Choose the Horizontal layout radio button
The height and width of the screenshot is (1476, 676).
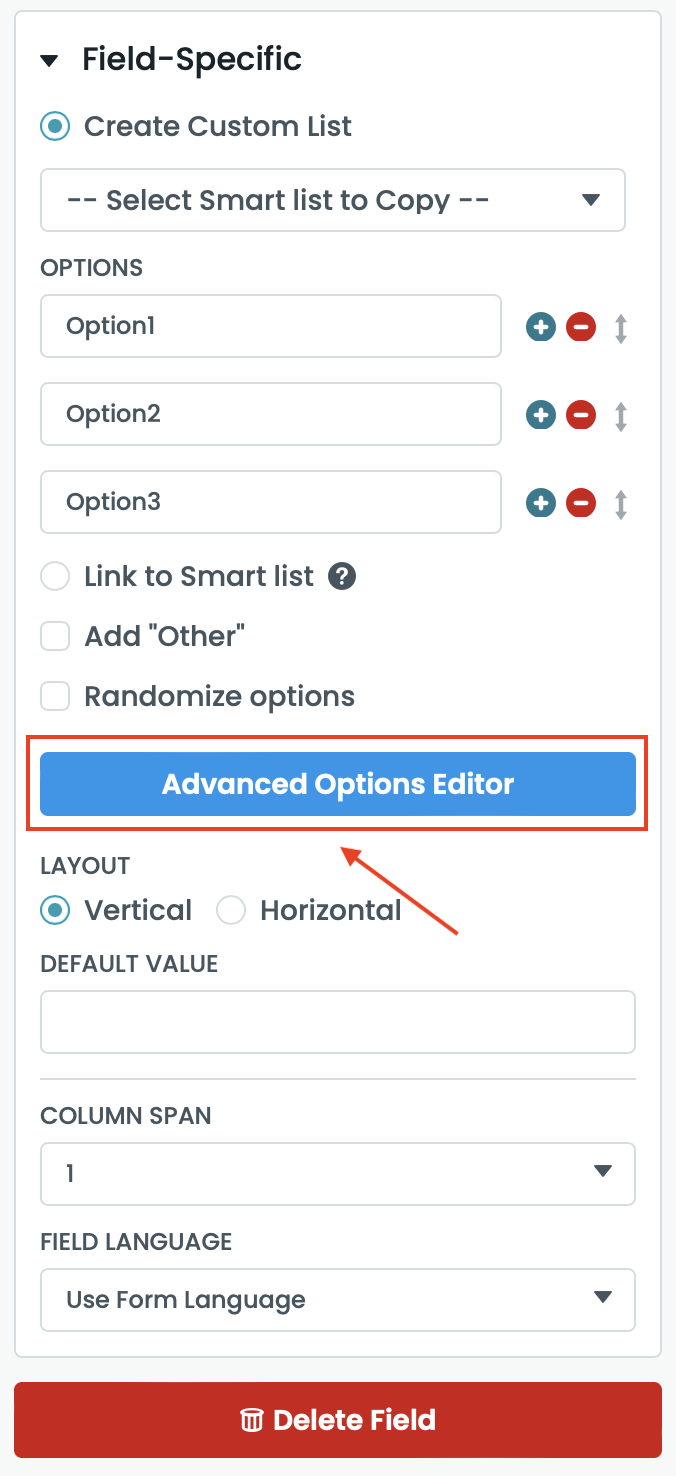(231, 911)
